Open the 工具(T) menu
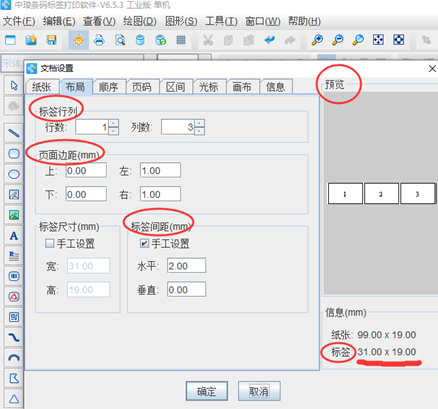Viewport: 438px width, 409px height. 221,21
